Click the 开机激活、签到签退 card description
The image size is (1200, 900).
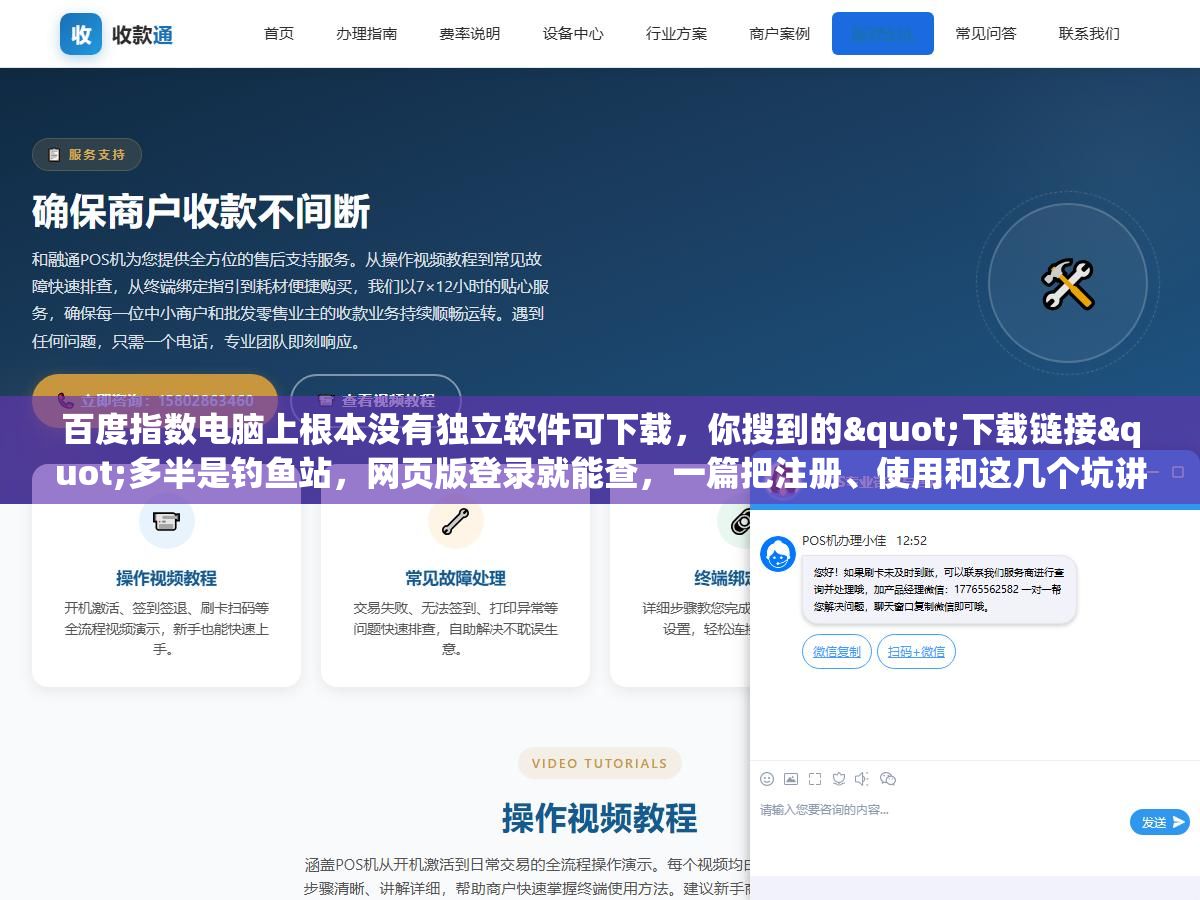(x=166, y=628)
